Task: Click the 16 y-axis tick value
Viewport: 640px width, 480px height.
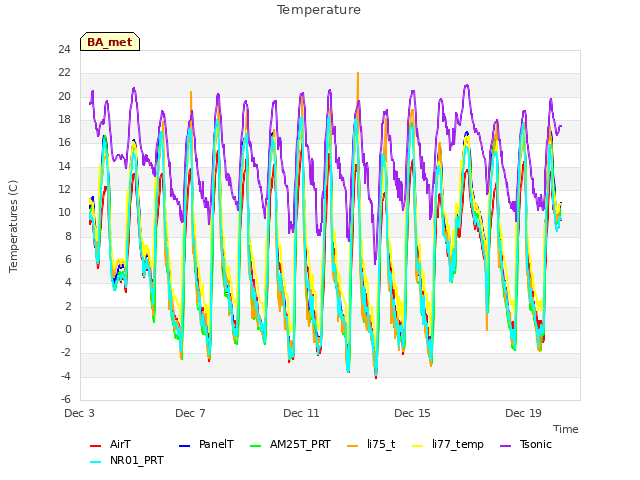Action: pyautogui.click(x=64, y=143)
